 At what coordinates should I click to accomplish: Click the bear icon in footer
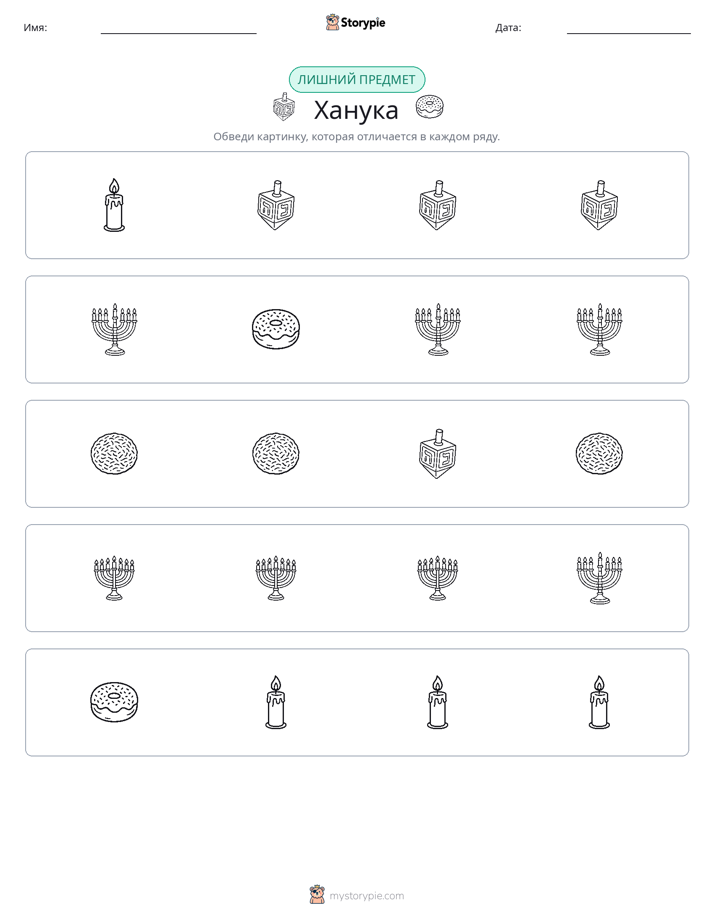tap(317, 895)
